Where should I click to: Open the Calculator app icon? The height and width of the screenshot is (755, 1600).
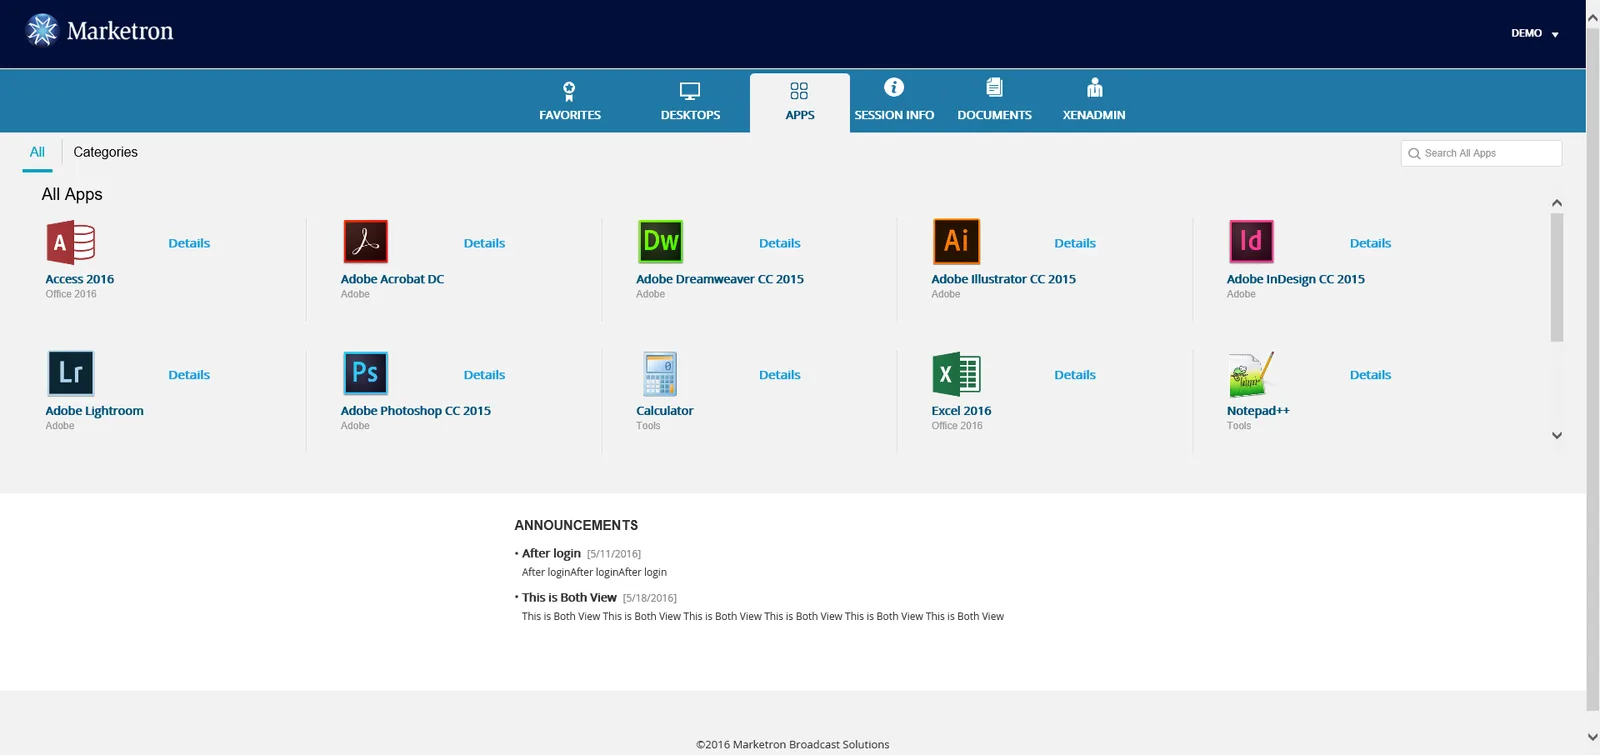660,374
